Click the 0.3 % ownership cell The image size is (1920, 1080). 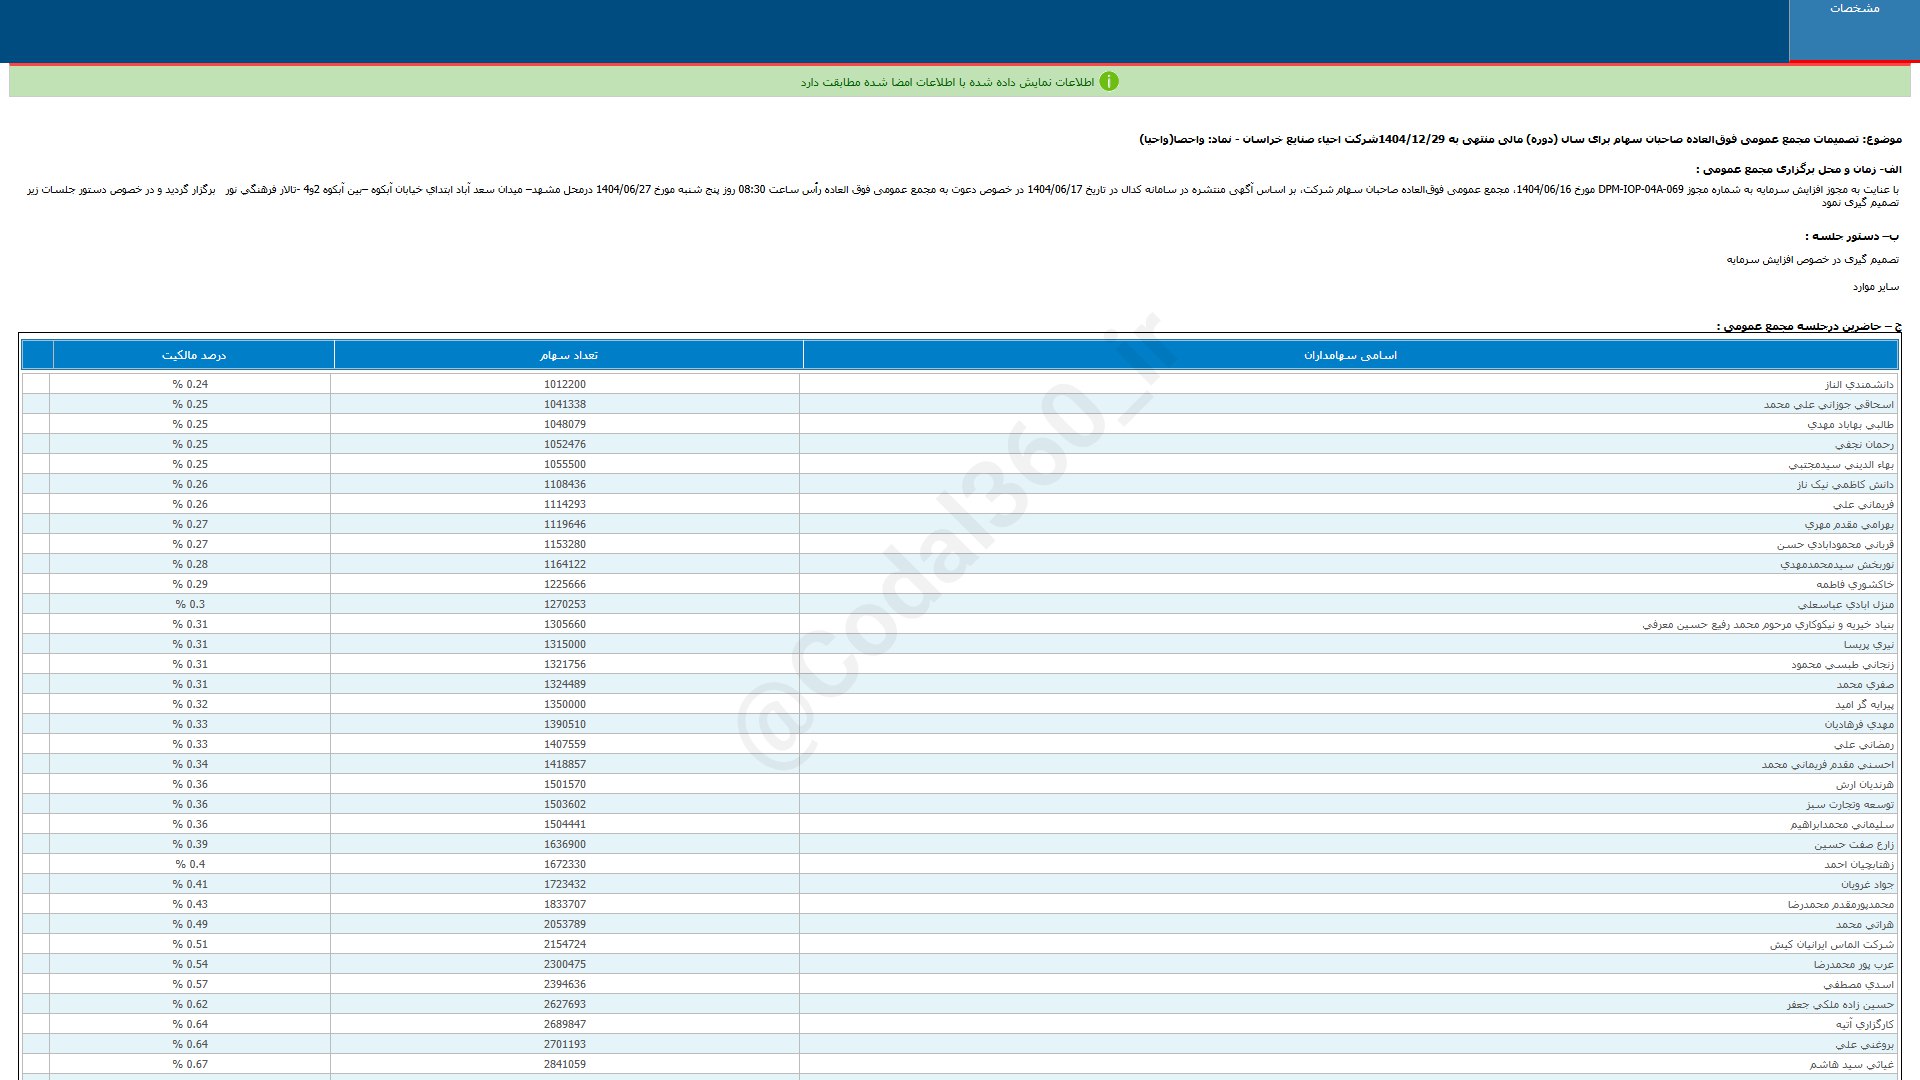click(190, 604)
